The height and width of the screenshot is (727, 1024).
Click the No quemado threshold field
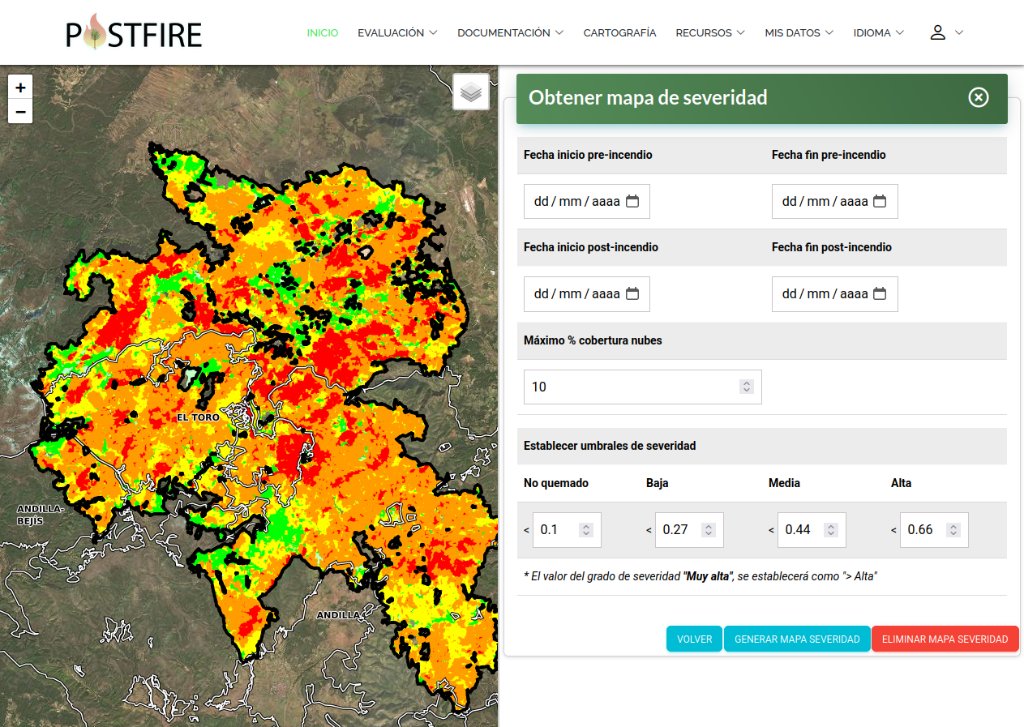click(557, 530)
